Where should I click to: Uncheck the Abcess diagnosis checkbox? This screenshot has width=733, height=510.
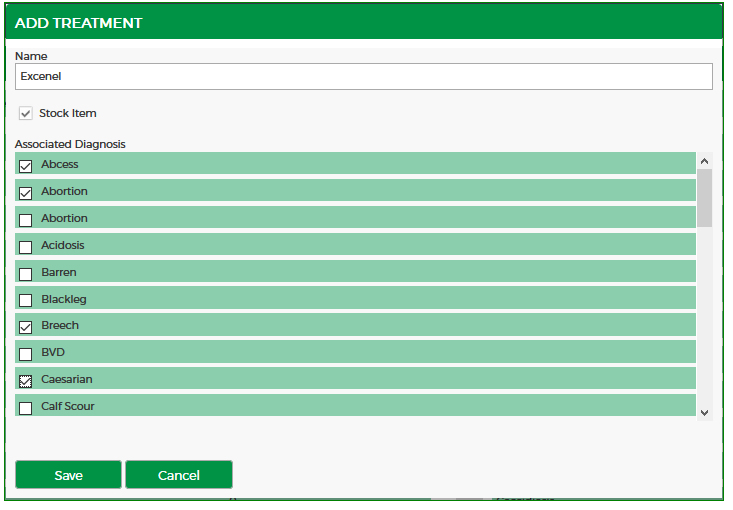click(x=26, y=166)
